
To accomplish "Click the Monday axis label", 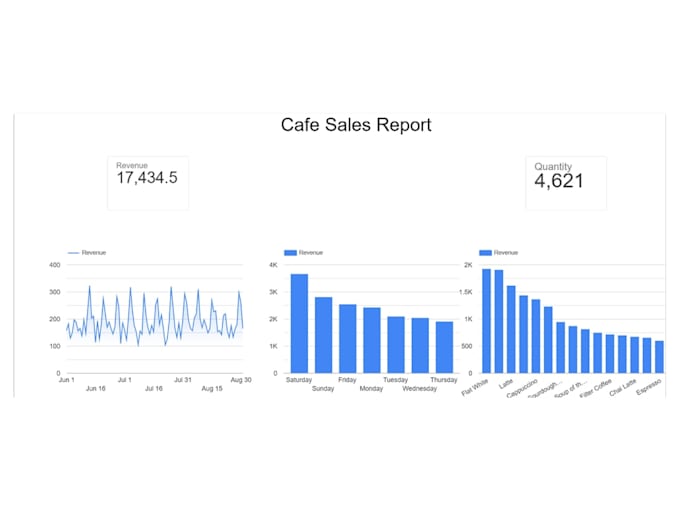I will [371, 389].
